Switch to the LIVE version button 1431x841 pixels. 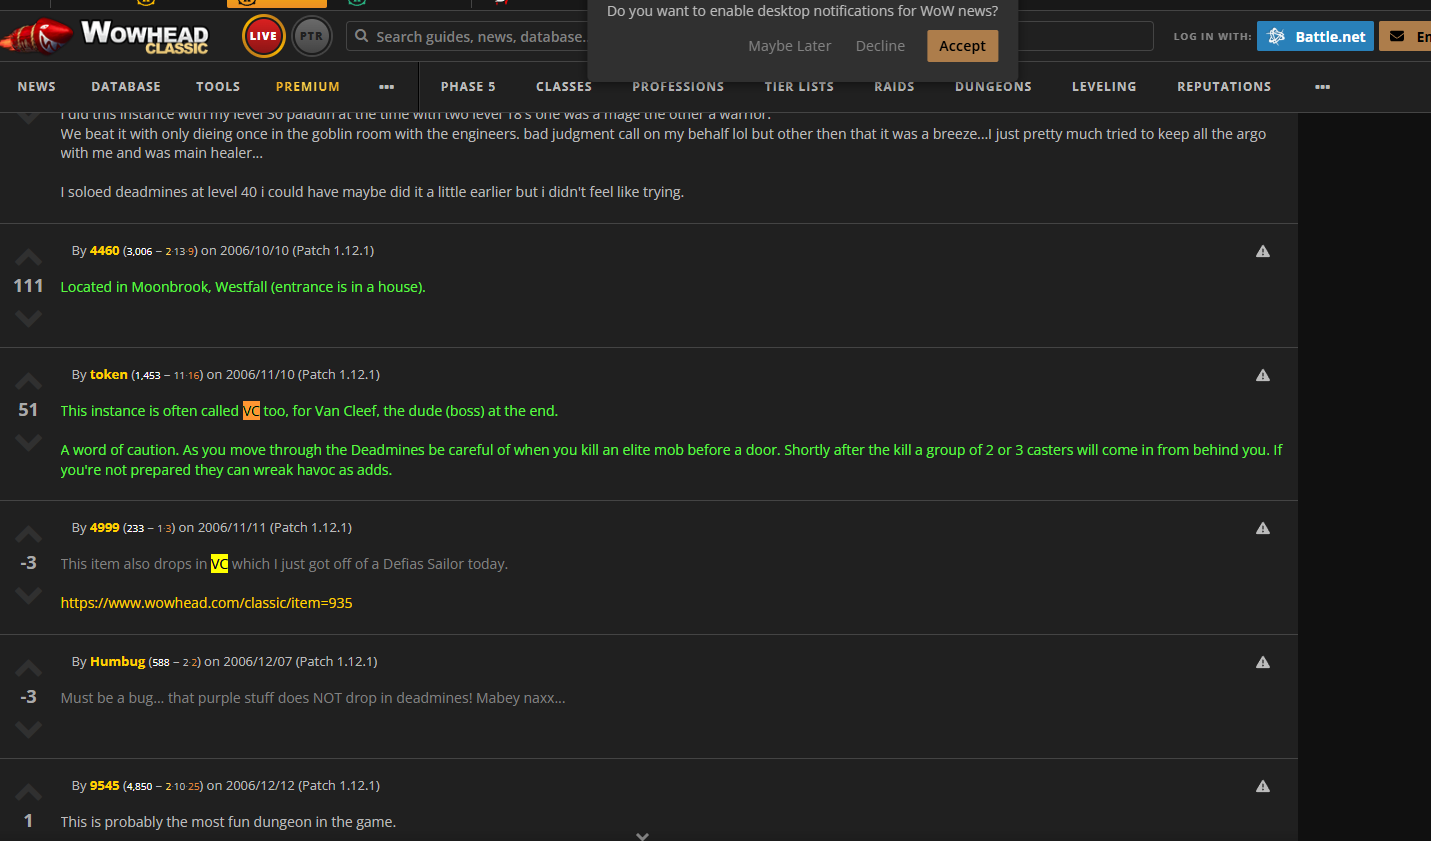point(263,37)
